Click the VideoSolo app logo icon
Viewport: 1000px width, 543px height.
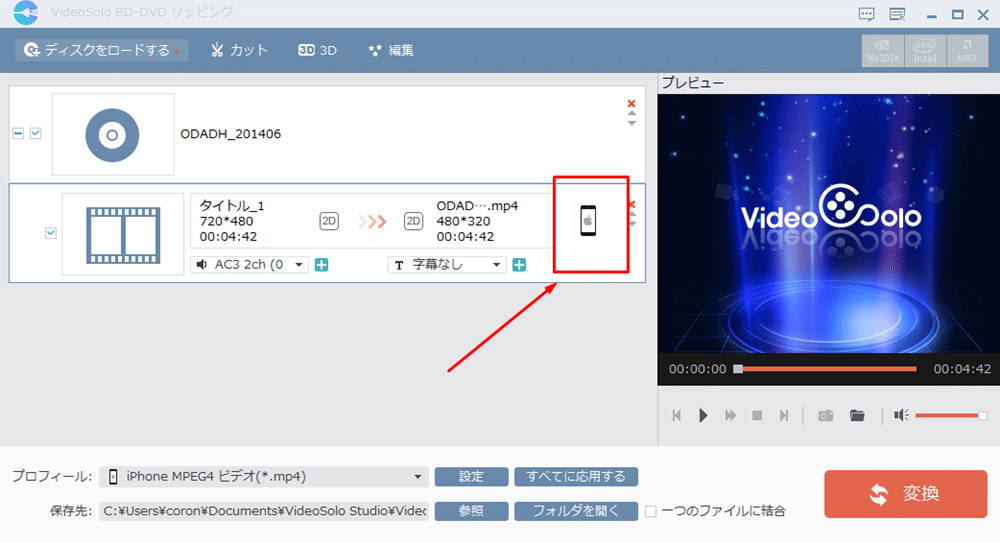[26, 13]
